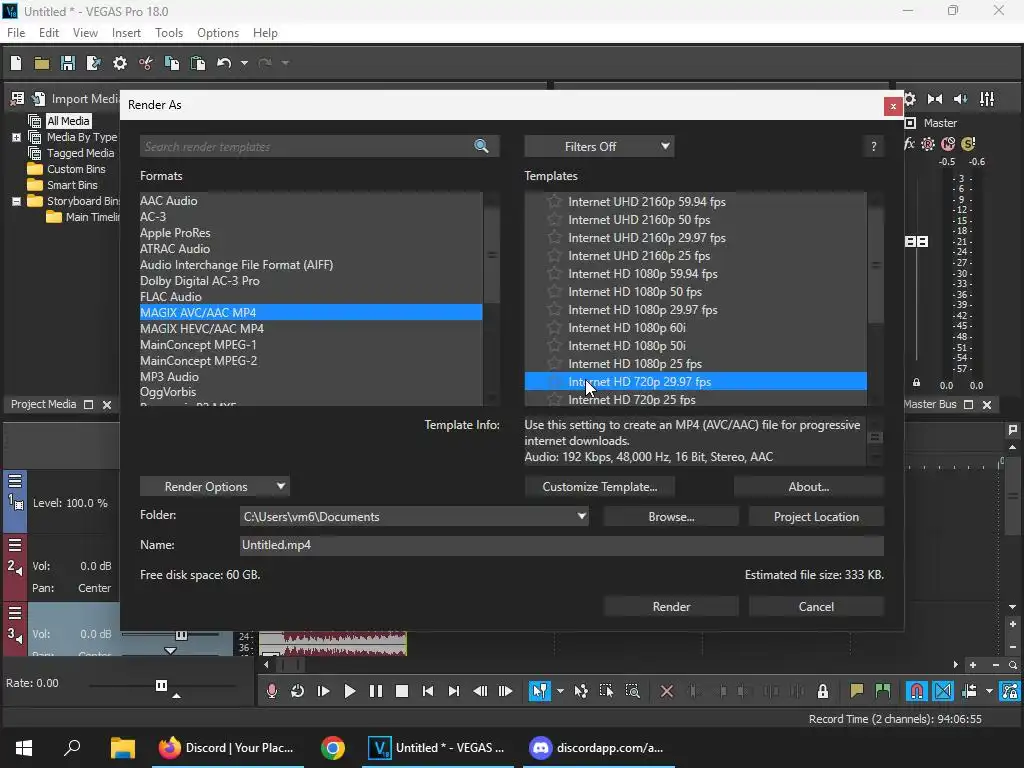Expand the Media By Type tree node
The width and height of the screenshot is (1024, 768).
coord(16,137)
